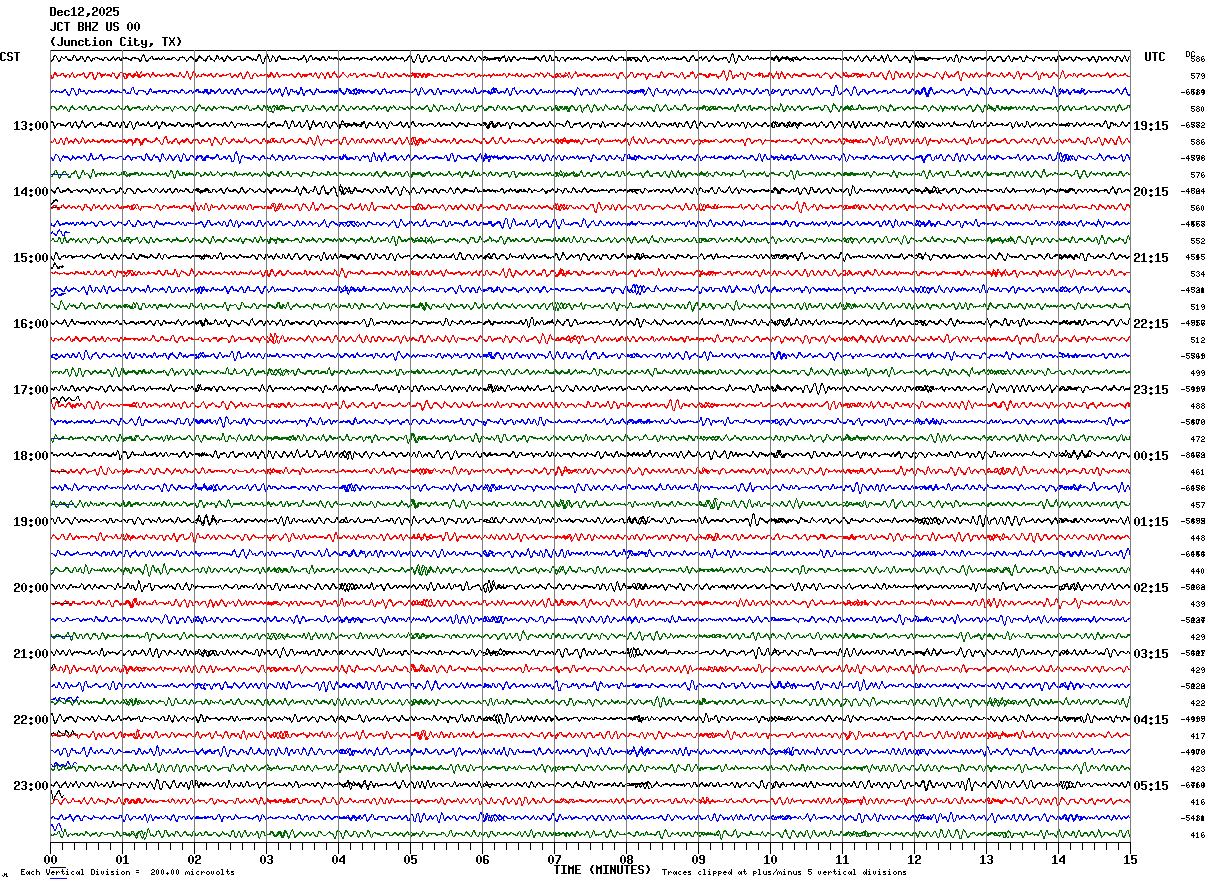Click the DC offset value 576
Screen dimensions: 1210x886
[x=1197, y=175]
